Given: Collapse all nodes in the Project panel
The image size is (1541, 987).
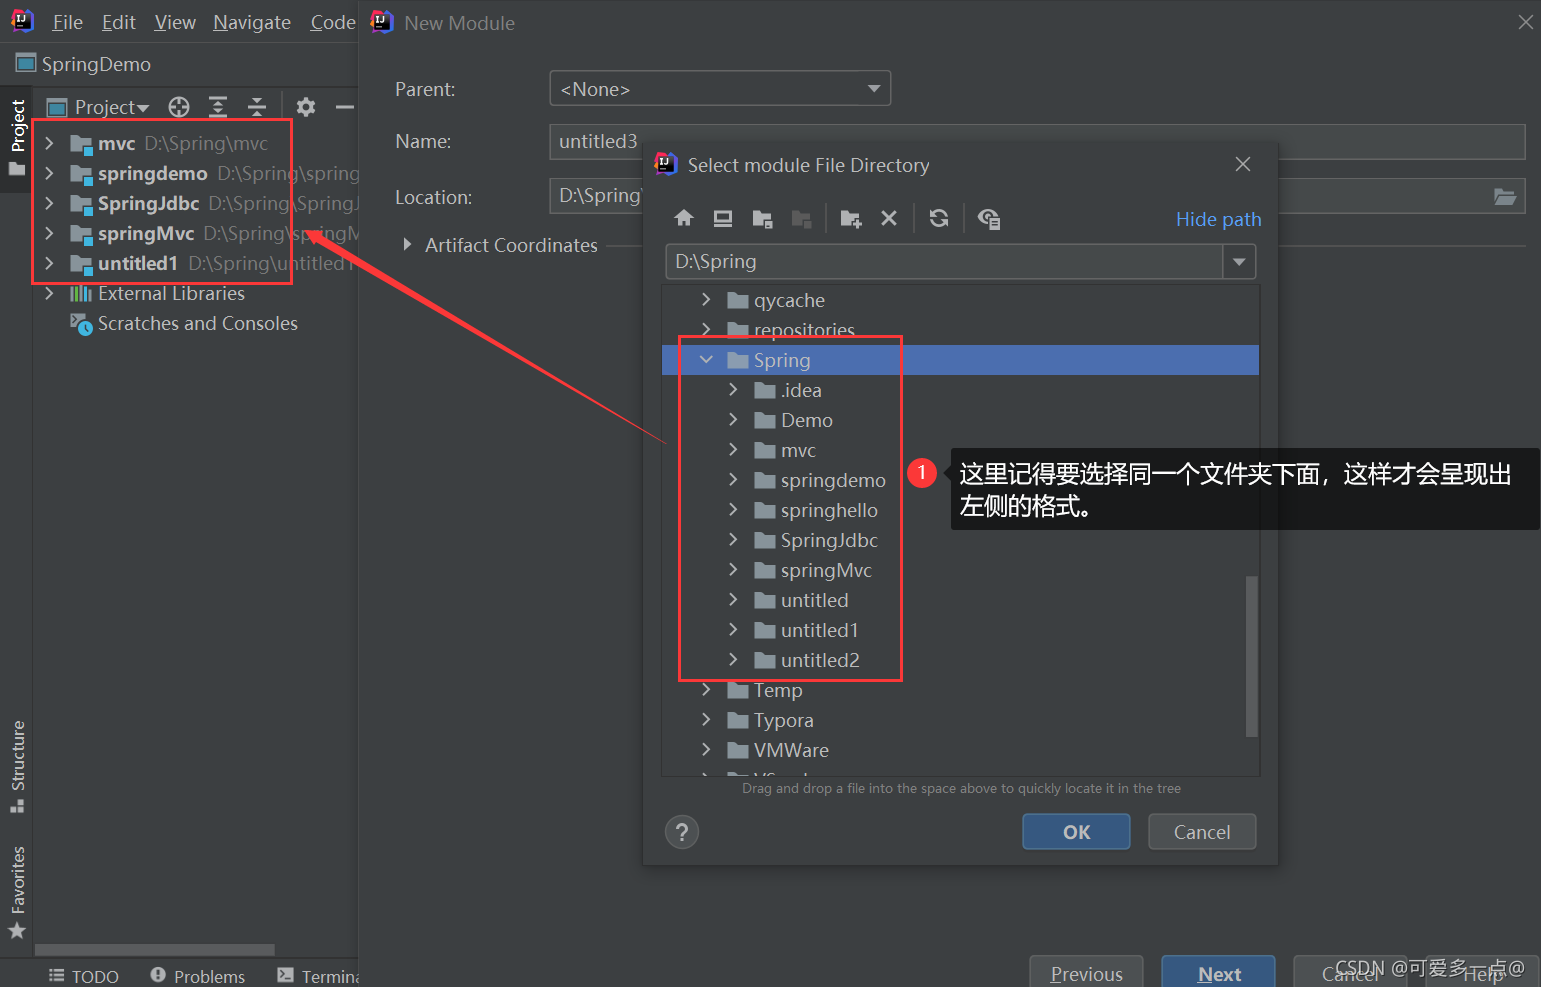Looking at the screenshot, I should click(256, 107).
